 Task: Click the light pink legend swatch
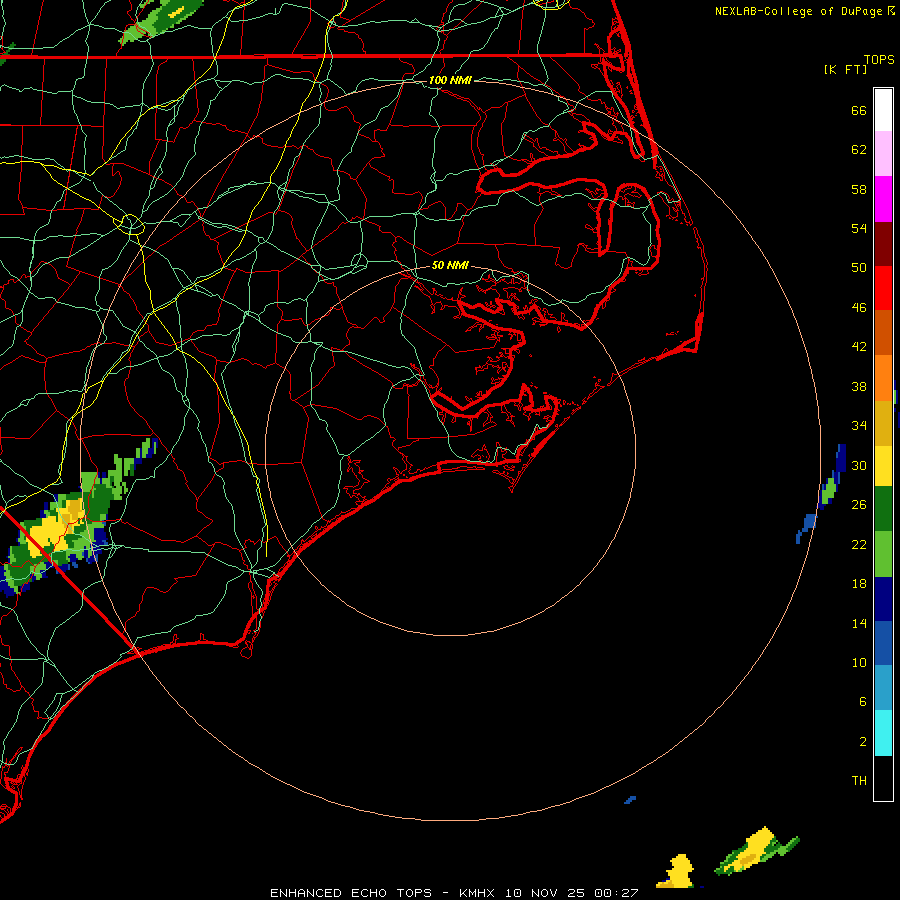click(x=883, y=154)
